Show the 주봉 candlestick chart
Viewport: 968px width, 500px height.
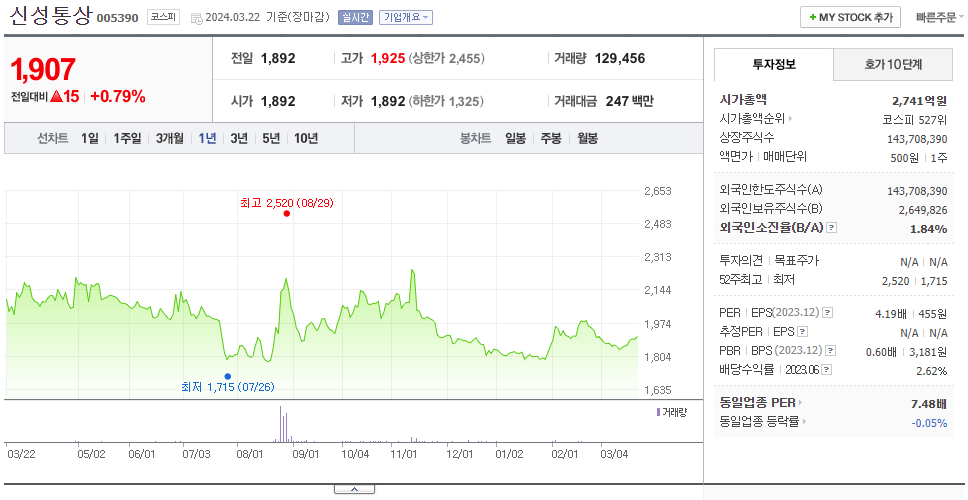point(551,138)
